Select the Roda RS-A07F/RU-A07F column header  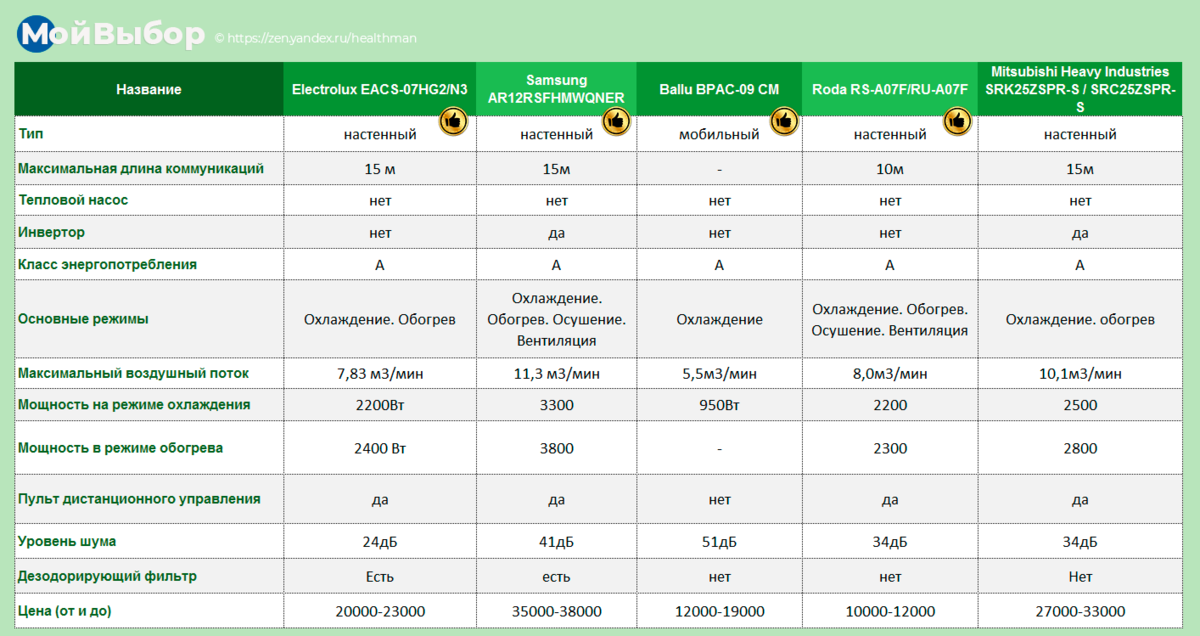[x=890, y=89]
